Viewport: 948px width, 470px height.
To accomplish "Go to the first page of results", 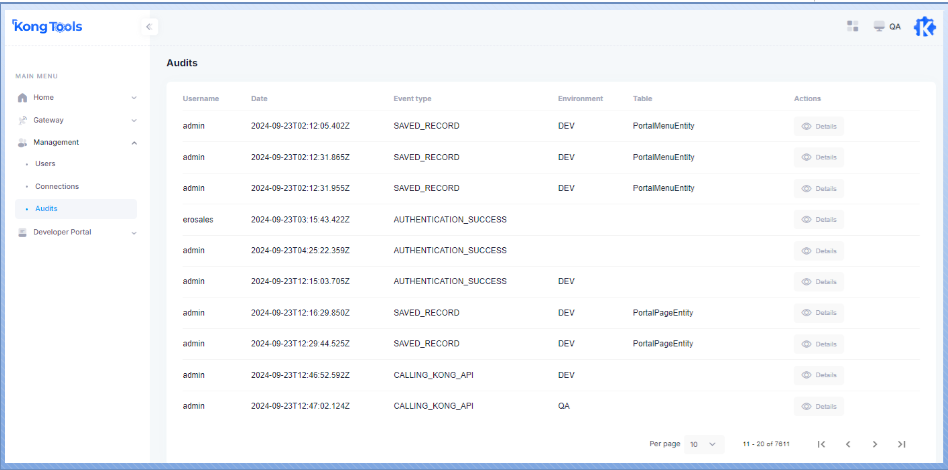I will click(x=821, y=444).
